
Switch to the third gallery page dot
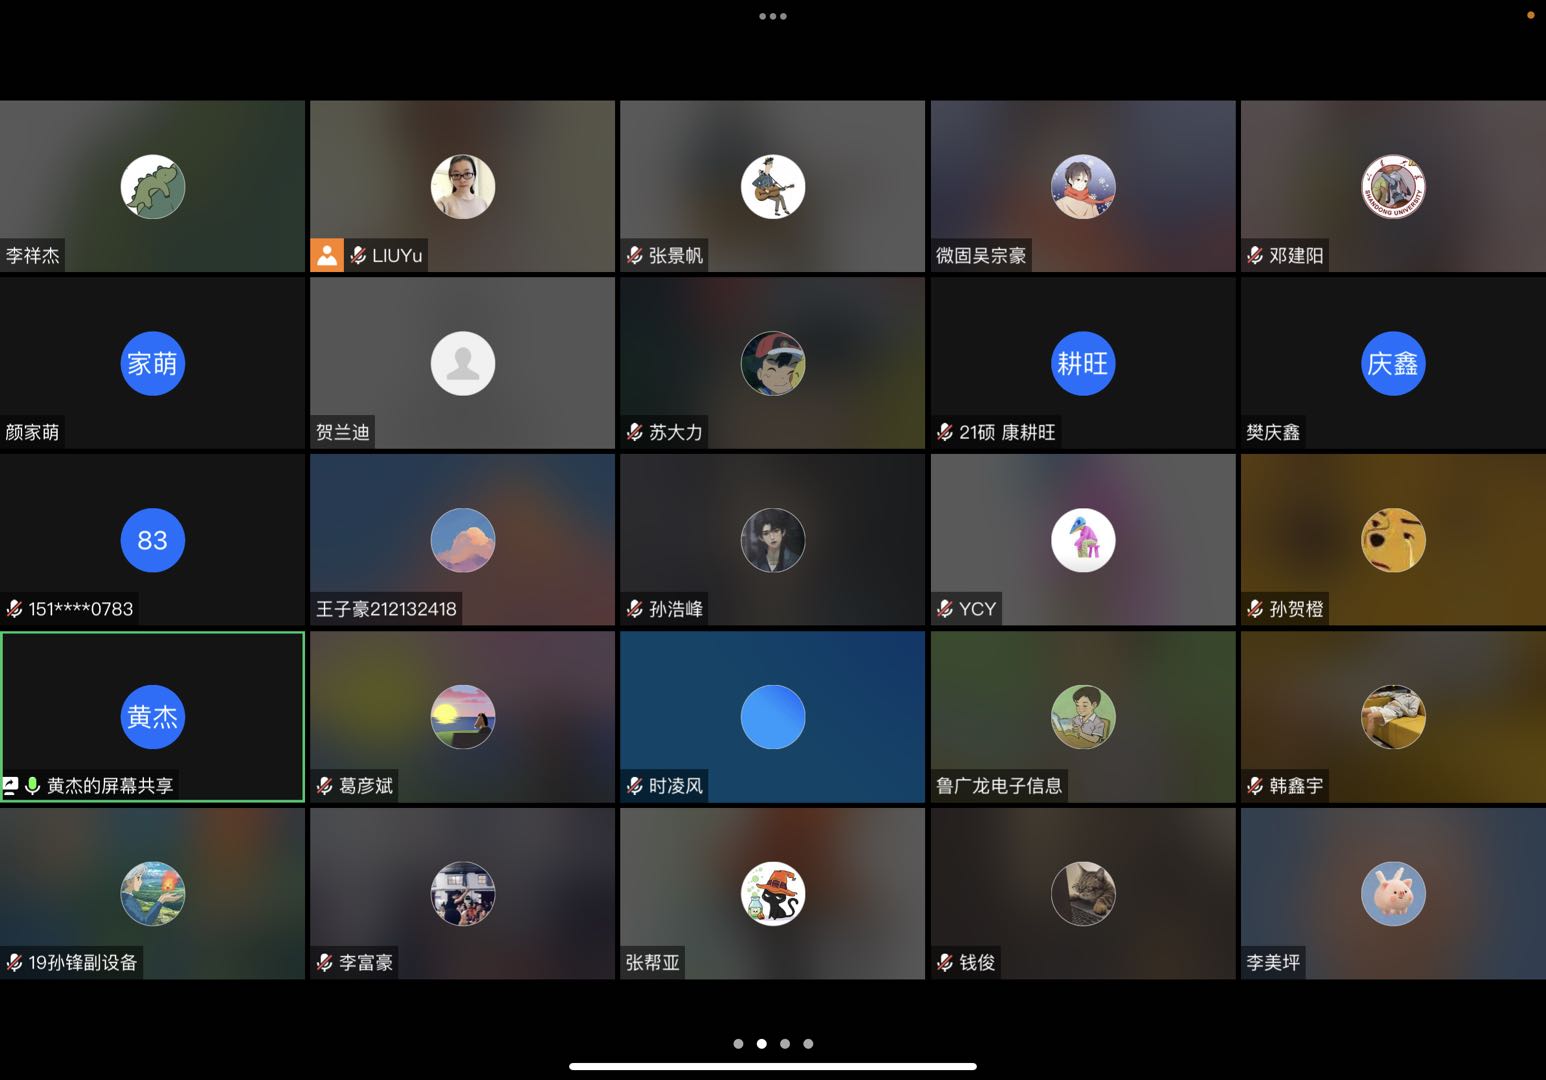click(x=785, y=1044)
